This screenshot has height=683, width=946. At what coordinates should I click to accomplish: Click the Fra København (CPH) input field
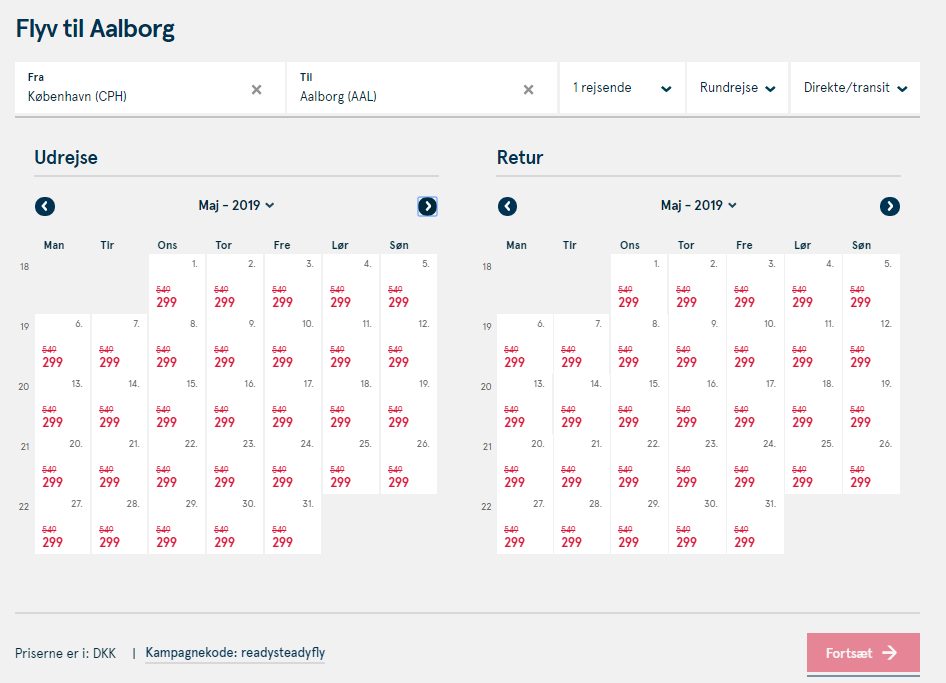(150, 87)
